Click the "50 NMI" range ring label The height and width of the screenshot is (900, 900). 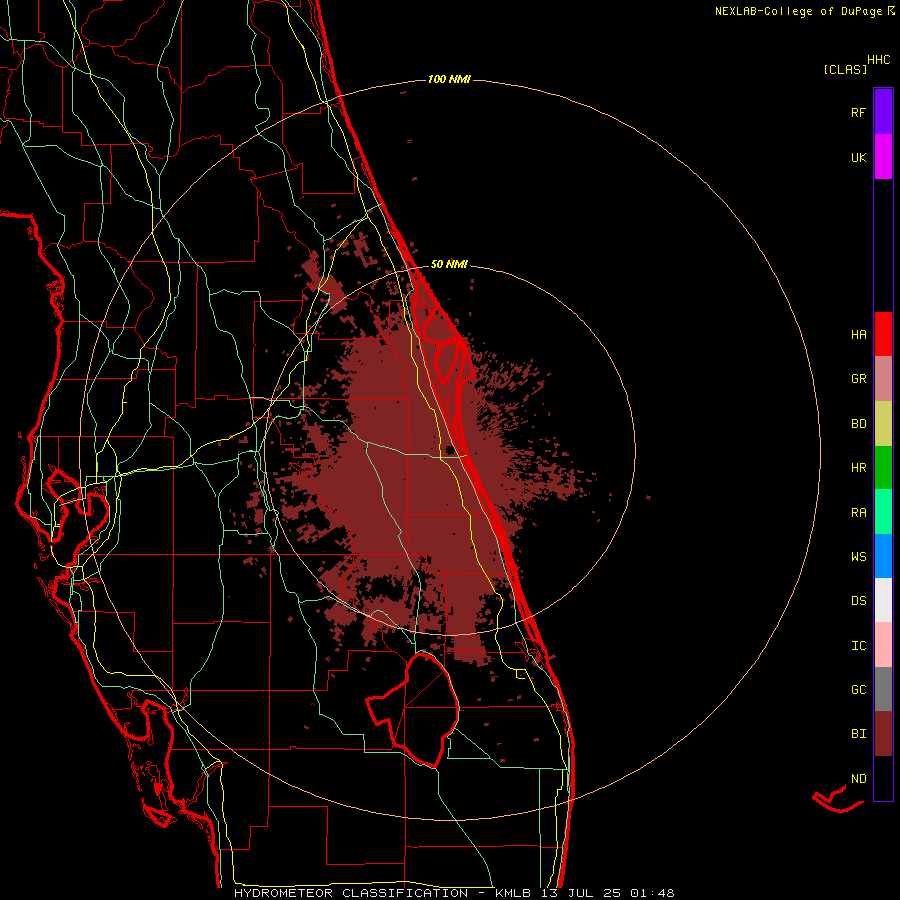449,264
